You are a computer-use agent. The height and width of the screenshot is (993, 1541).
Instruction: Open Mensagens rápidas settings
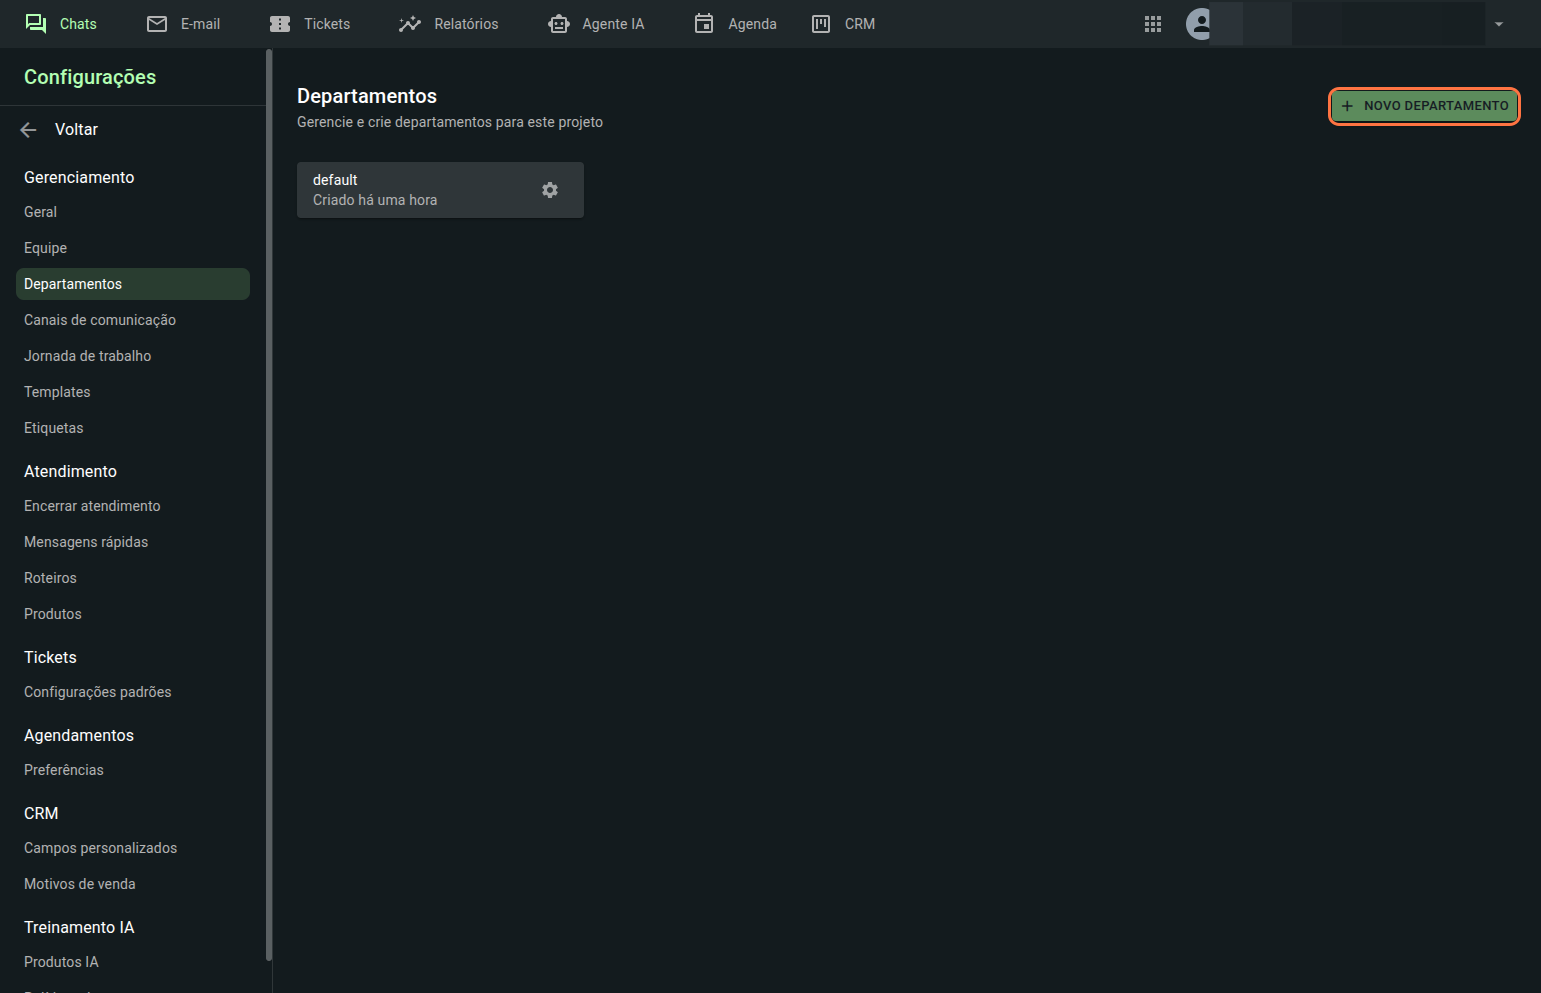[86, 542]
